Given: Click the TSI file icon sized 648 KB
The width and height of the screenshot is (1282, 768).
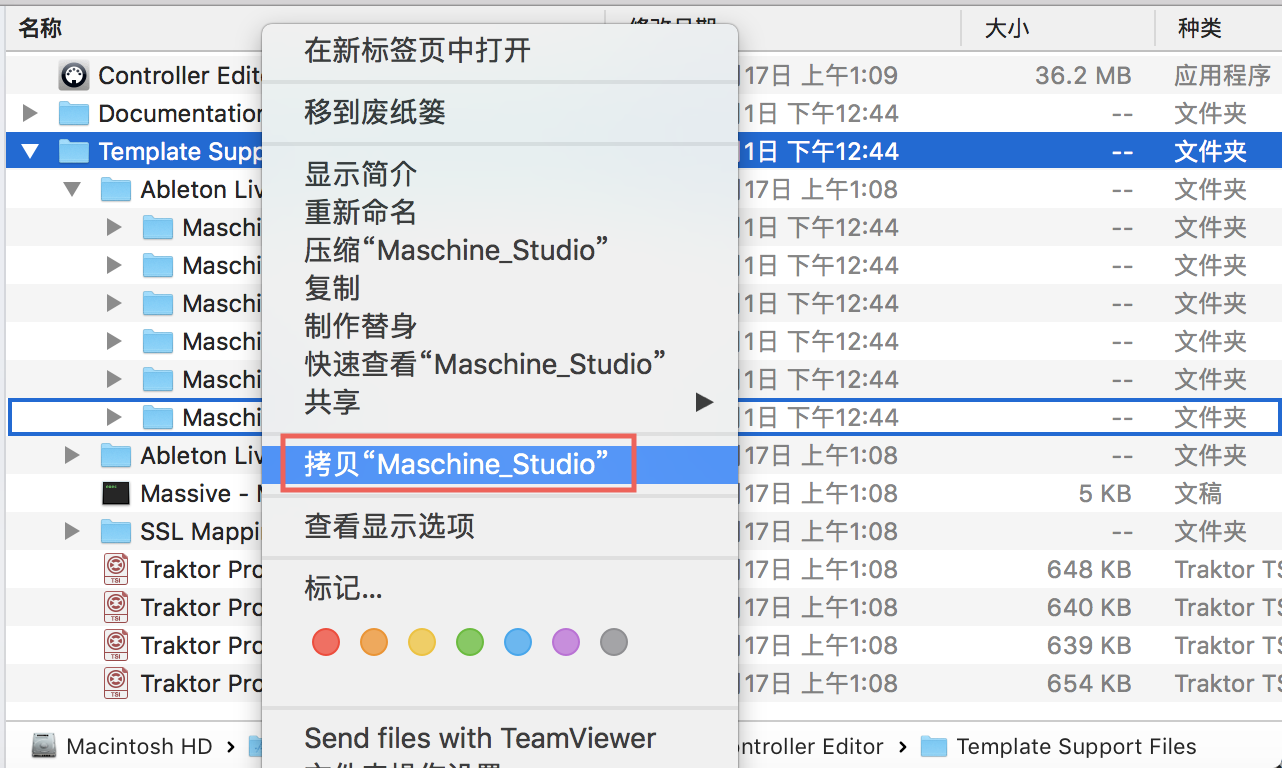Looking at the screenshot, I should [116, 569].
